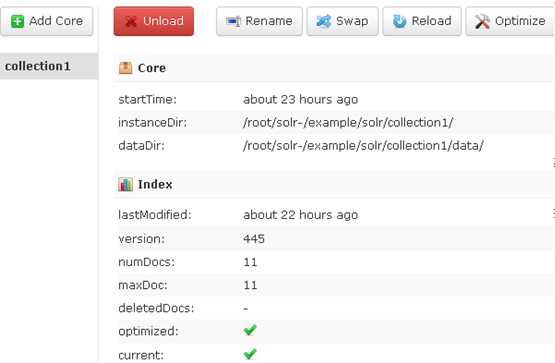Click the Rename button text
The height and width of the screenshot is (363, 555).
click(269, 21)
